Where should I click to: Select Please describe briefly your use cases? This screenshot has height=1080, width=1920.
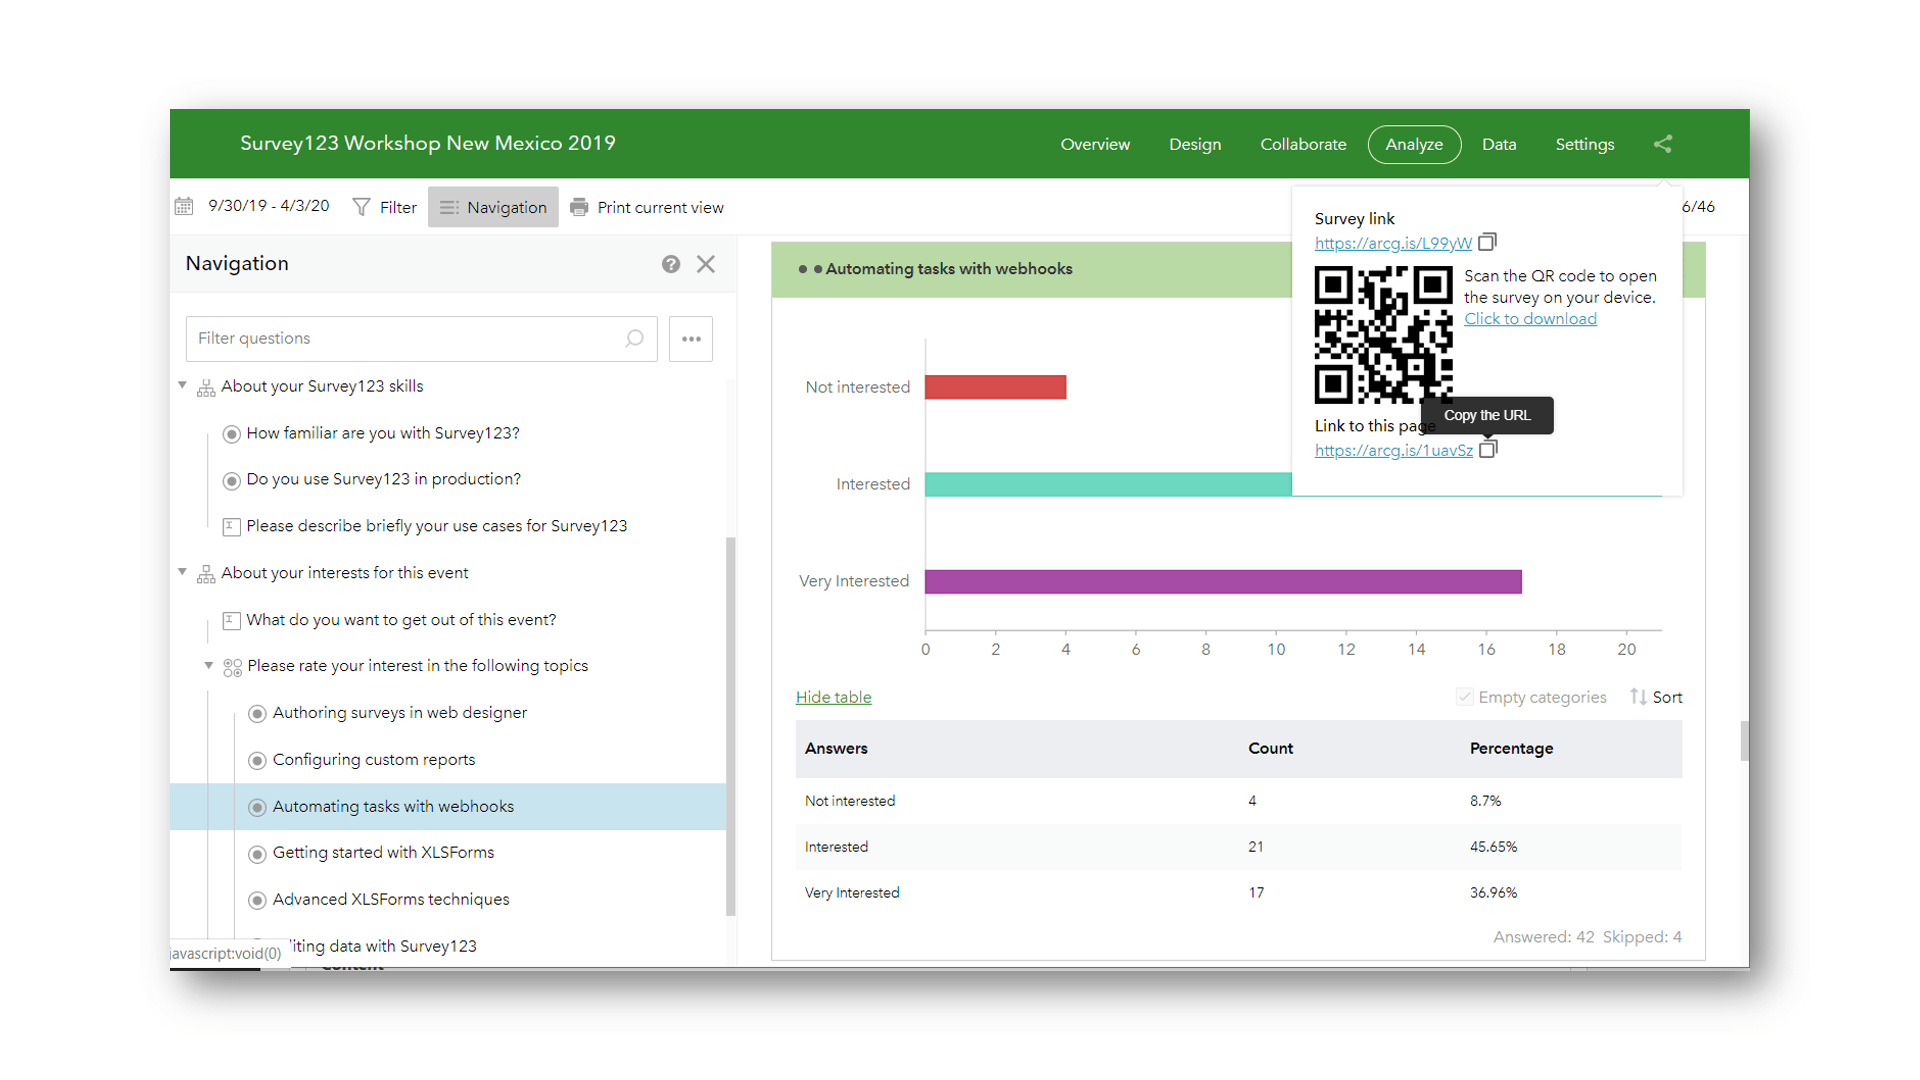click(436, 526)
